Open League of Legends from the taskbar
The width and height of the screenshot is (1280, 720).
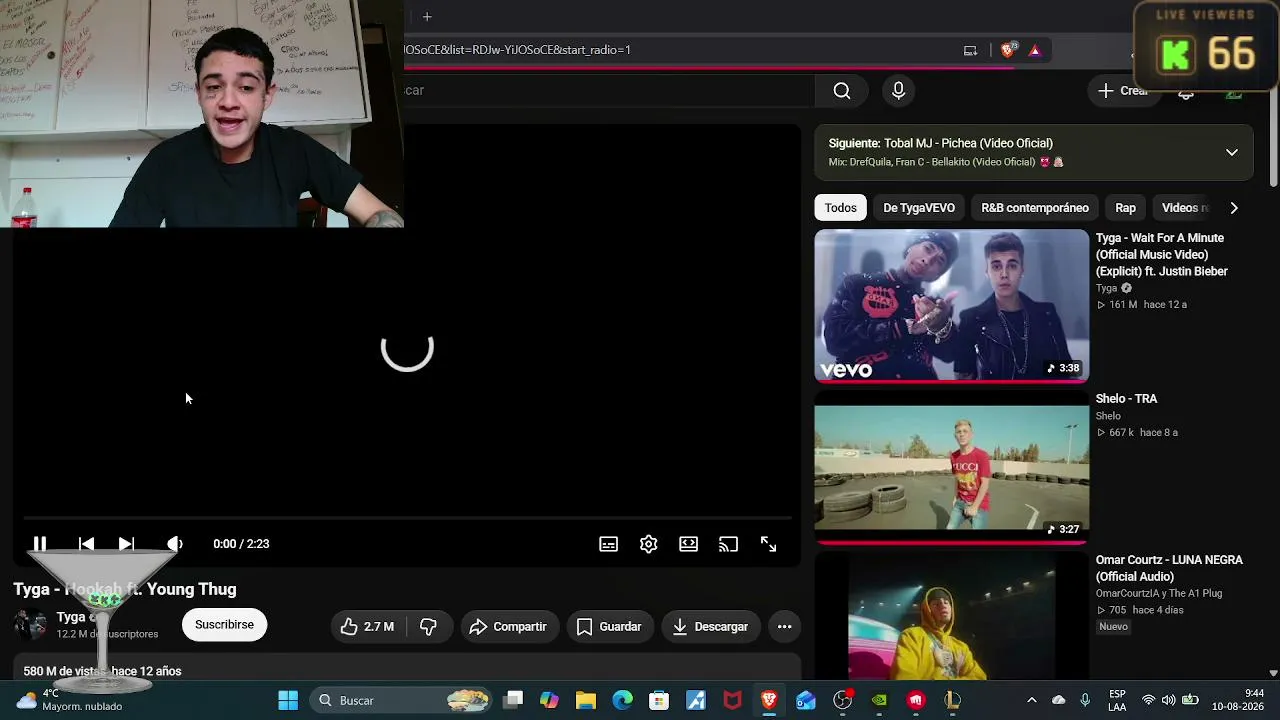(x=952, y=700)
